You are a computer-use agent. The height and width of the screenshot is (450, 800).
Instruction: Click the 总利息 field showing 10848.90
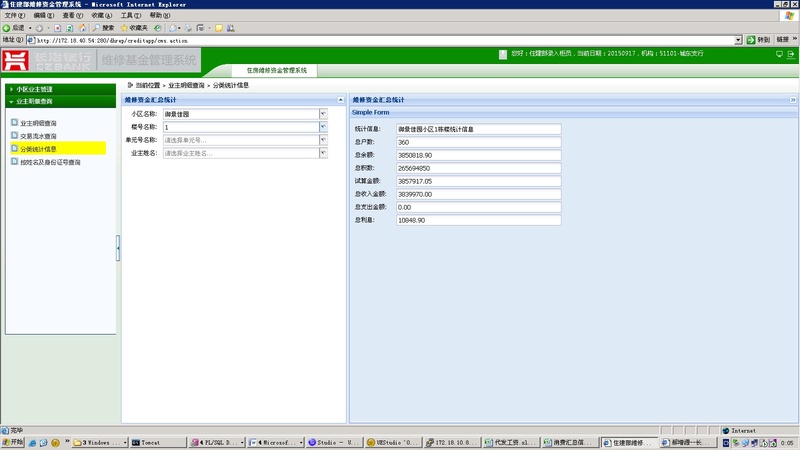click(479, 220)
